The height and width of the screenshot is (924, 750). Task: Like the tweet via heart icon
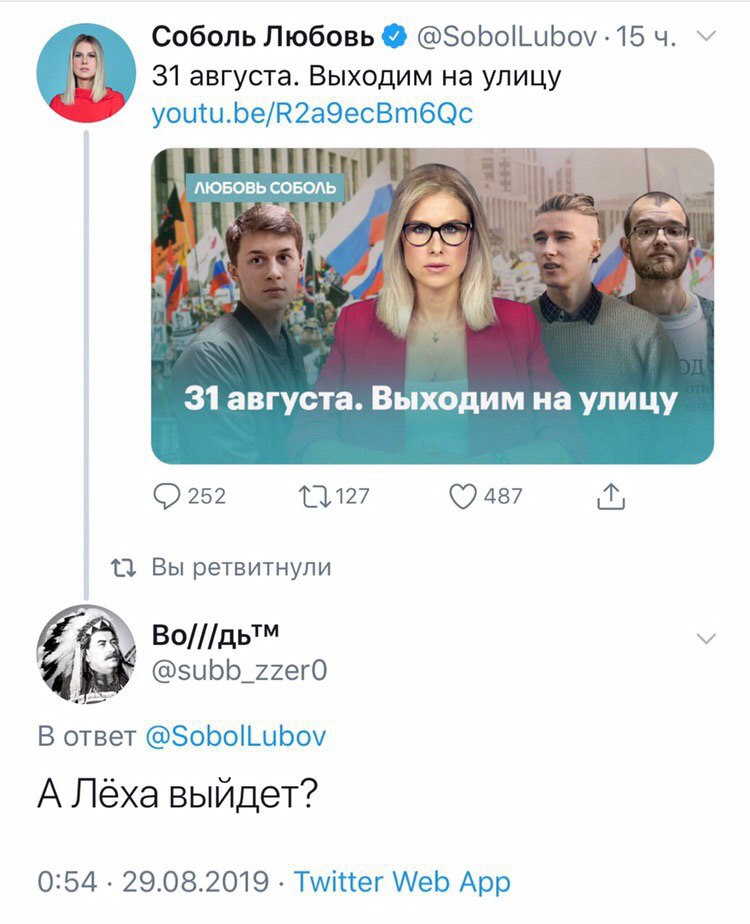tap(463, 496)
